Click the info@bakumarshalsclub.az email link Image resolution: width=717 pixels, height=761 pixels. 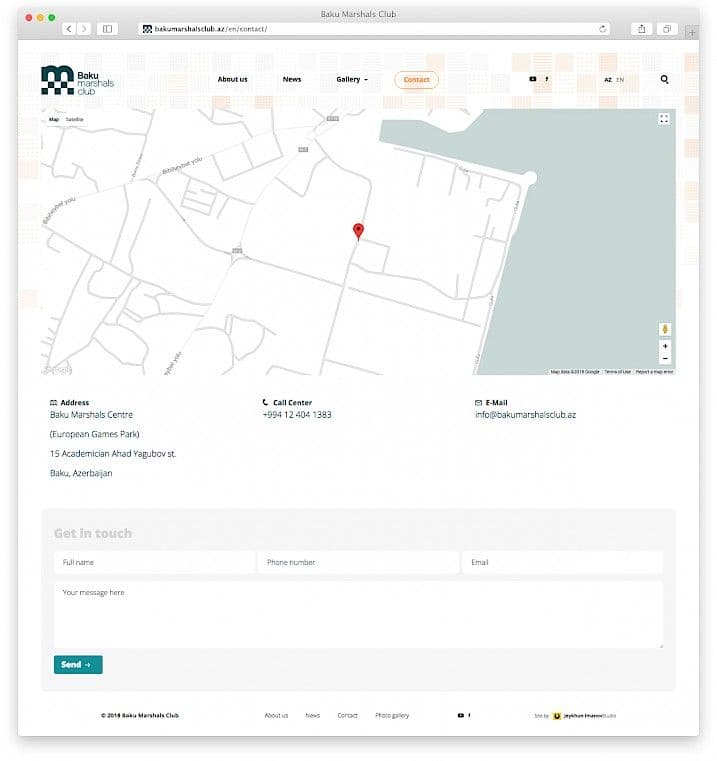click(525, 414)
